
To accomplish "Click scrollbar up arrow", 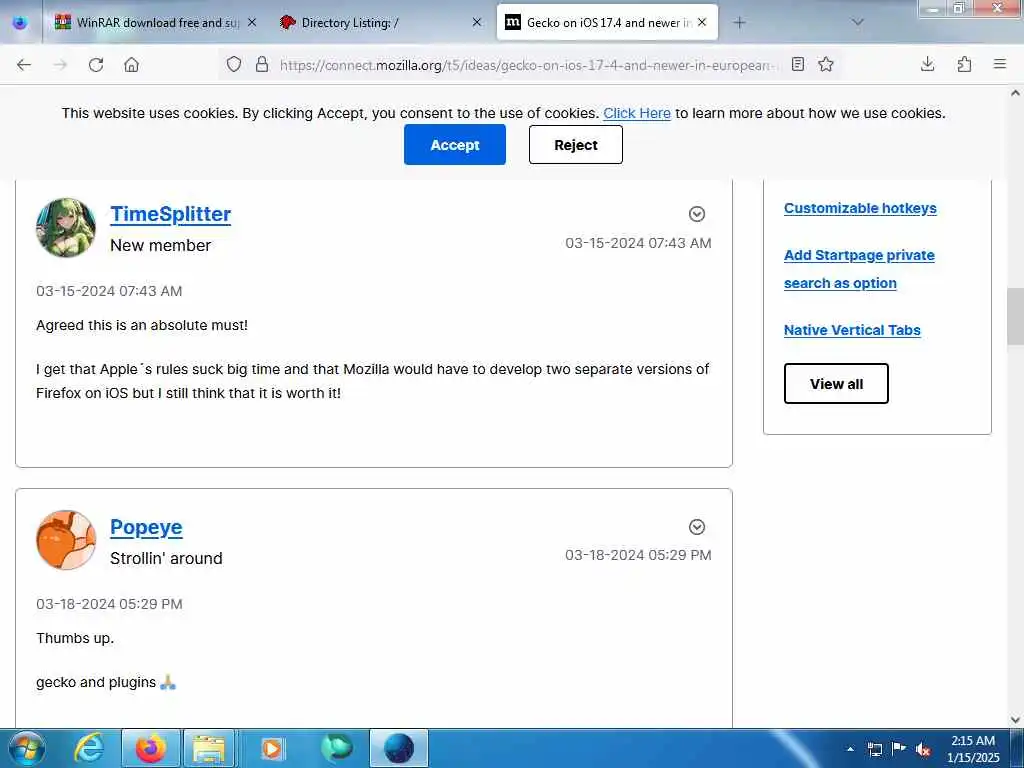I will click(x=1015, y=93).
